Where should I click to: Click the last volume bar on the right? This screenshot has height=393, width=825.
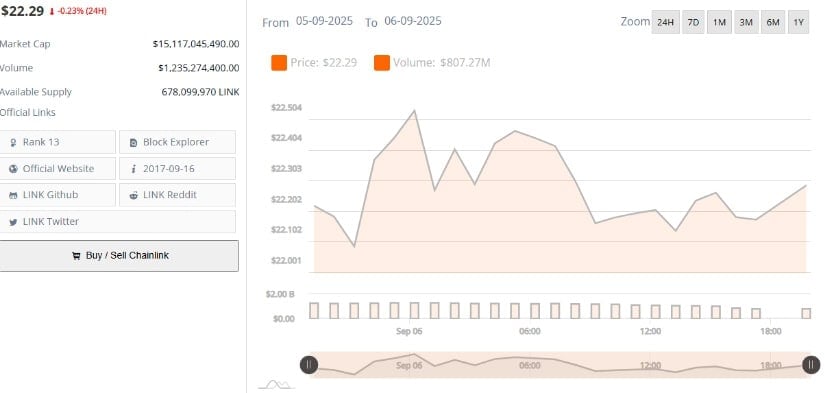[806, 314]
